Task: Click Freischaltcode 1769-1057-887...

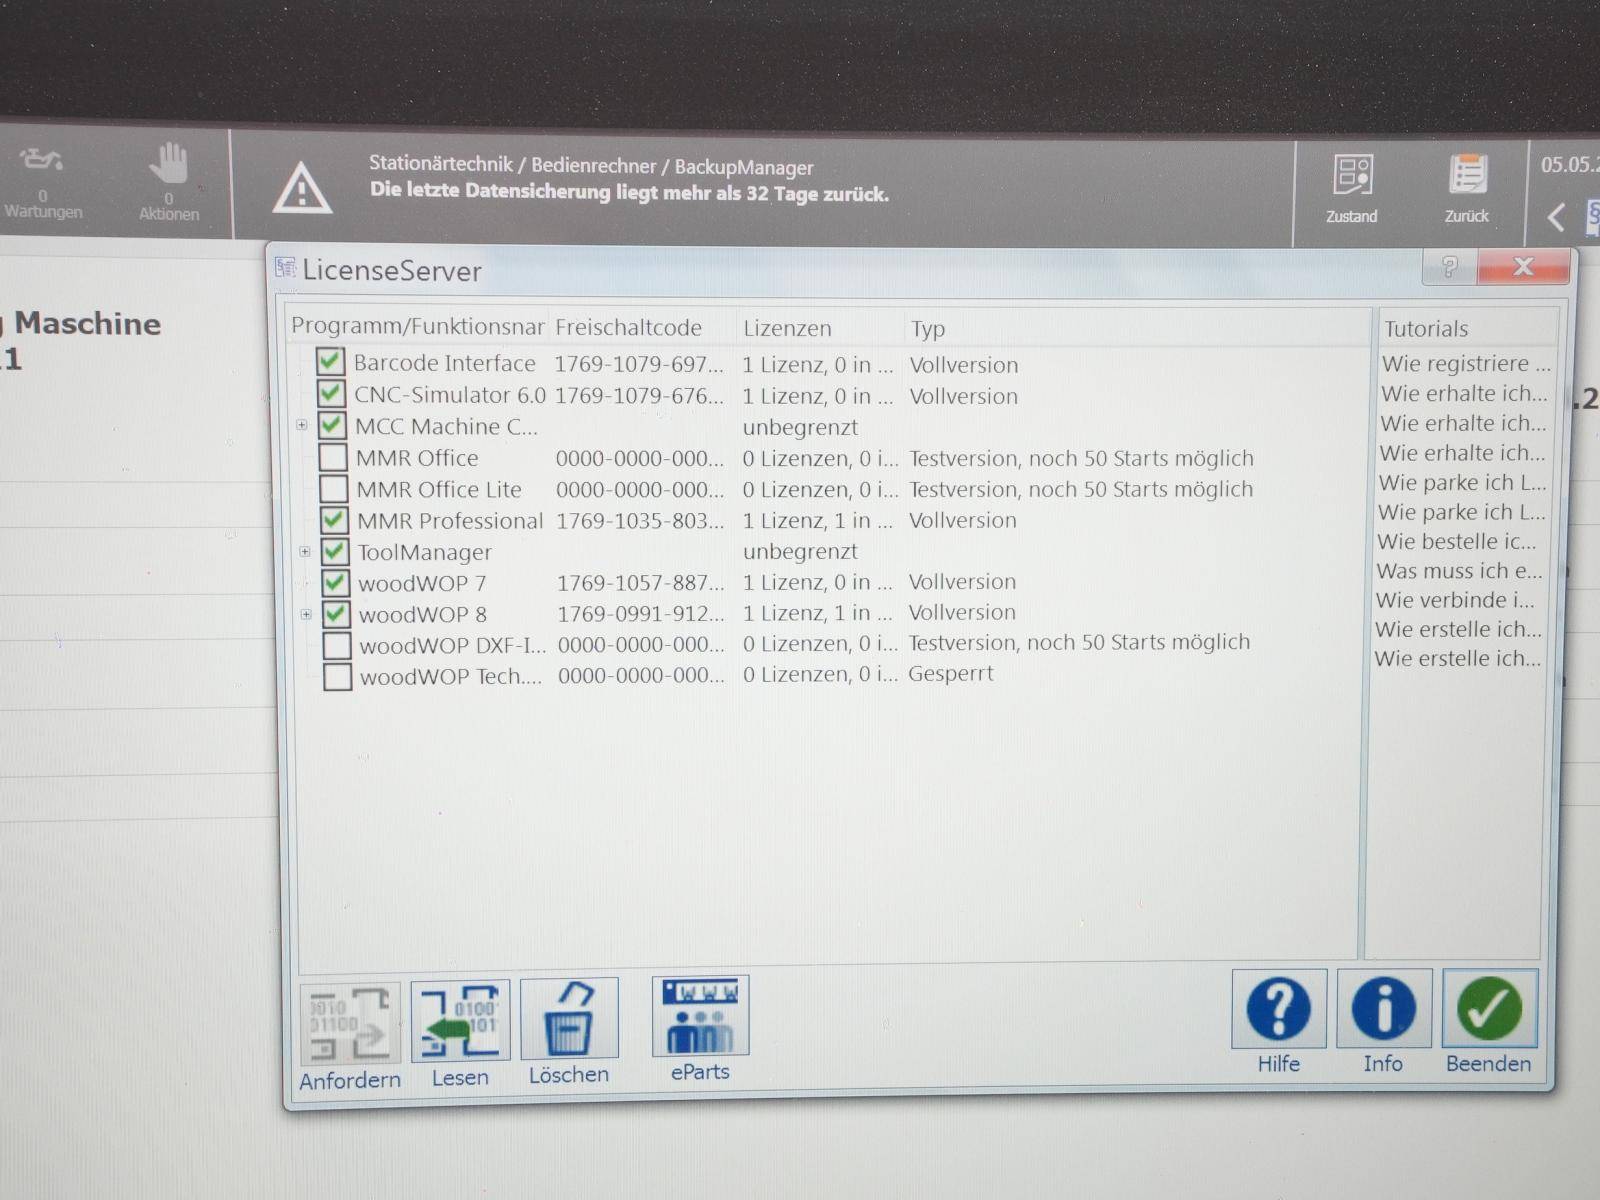Action: tap(641, 583)
